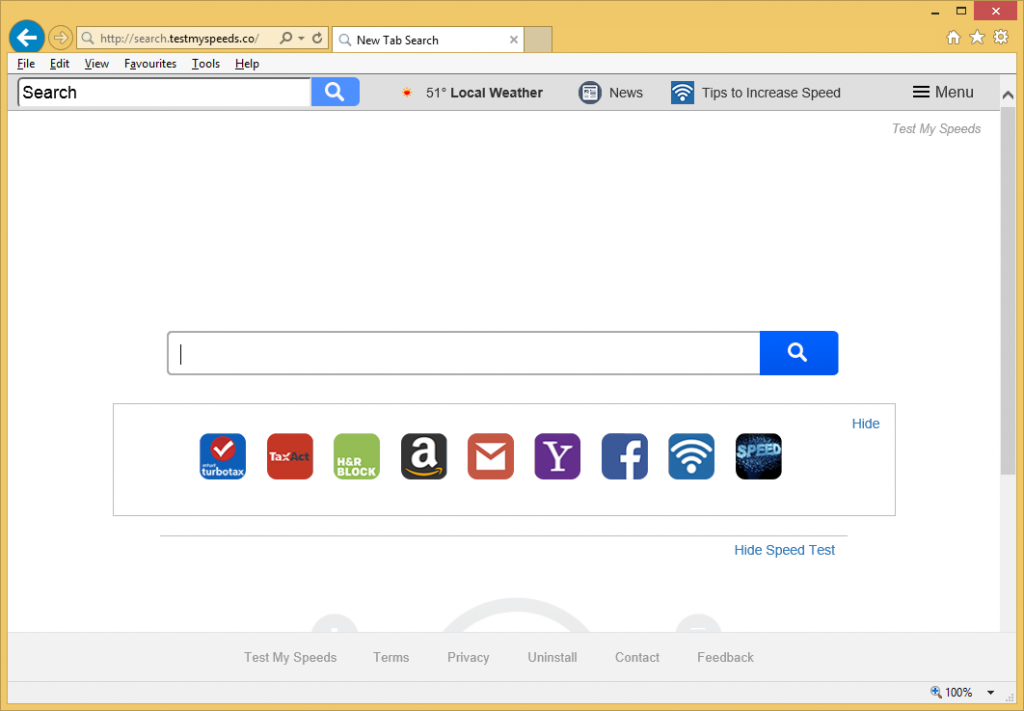1024x711 pixels.
Task: Open the File menu
Action: (x=26, y=63)
